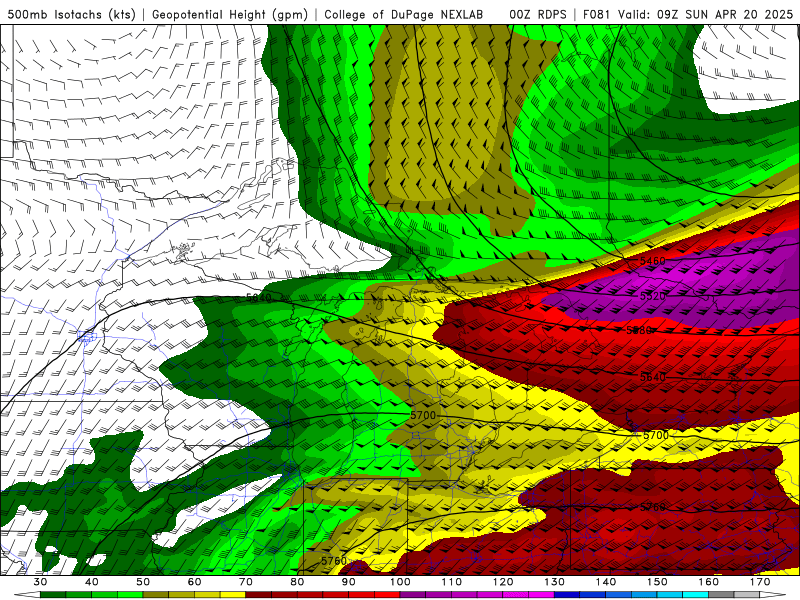This screenshot has width=800, height=600.
Task: Click the color bar tick label 130
Action: pyautogui.click(x=554, y=582)
